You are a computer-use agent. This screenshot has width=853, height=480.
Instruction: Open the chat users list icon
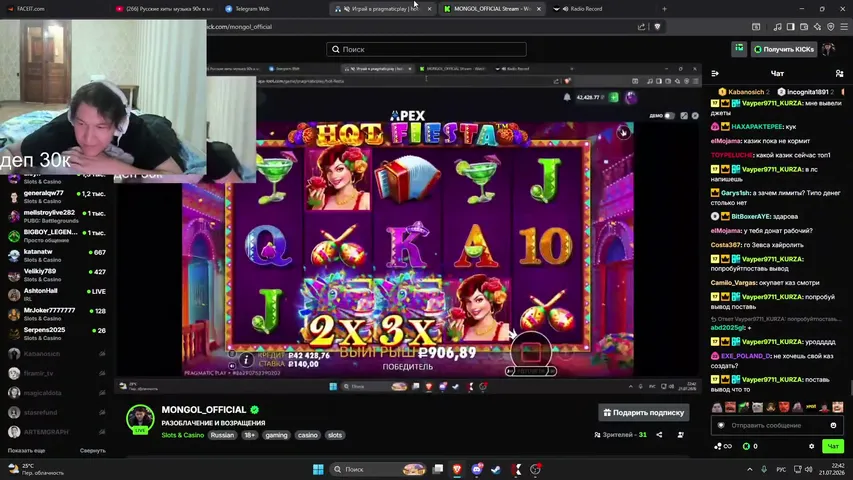(x=839, y=73)
